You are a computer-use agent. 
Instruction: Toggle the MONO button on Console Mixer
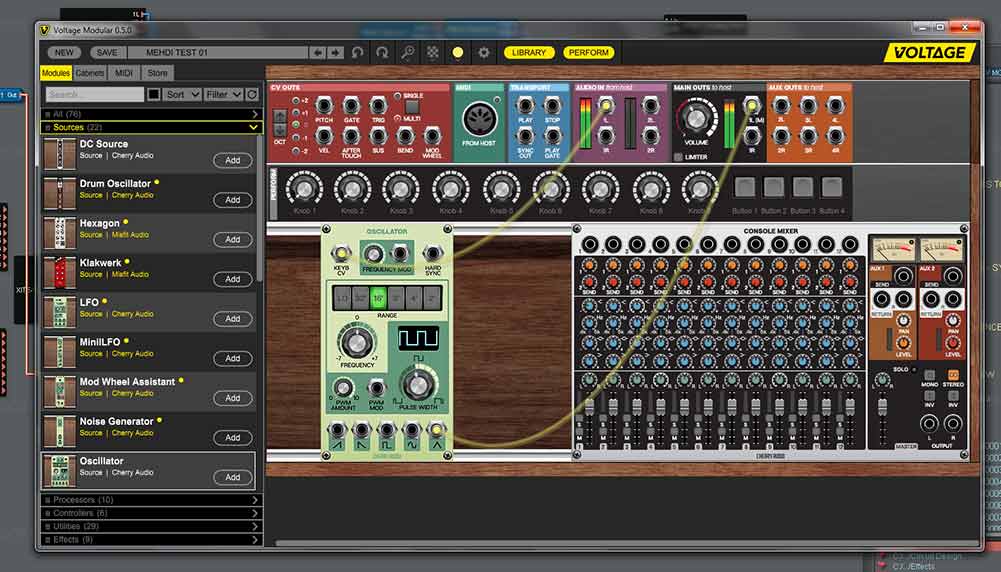(x=930, y=375)
